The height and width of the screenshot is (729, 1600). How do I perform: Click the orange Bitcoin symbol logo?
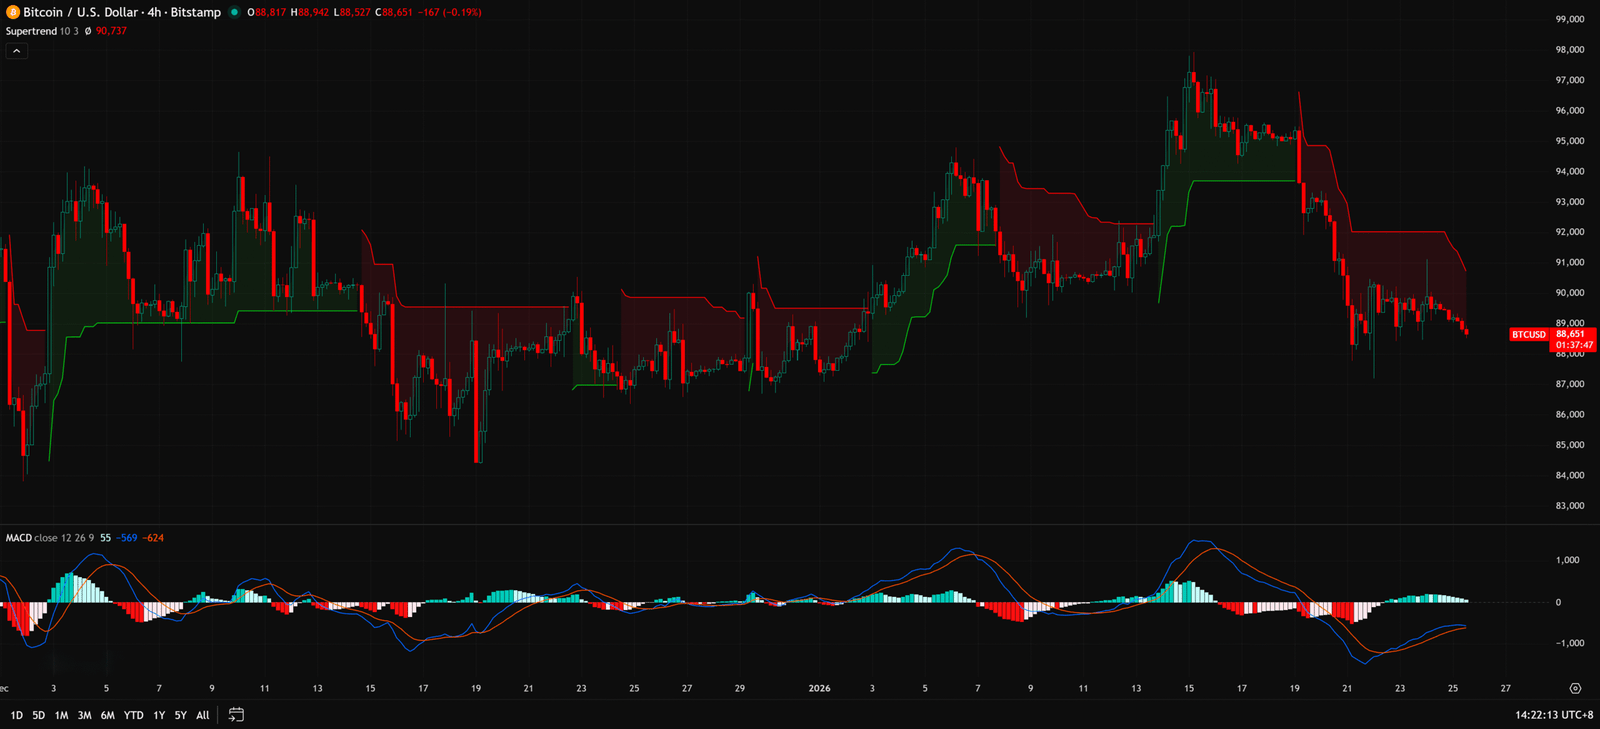(x=13, y=12)
